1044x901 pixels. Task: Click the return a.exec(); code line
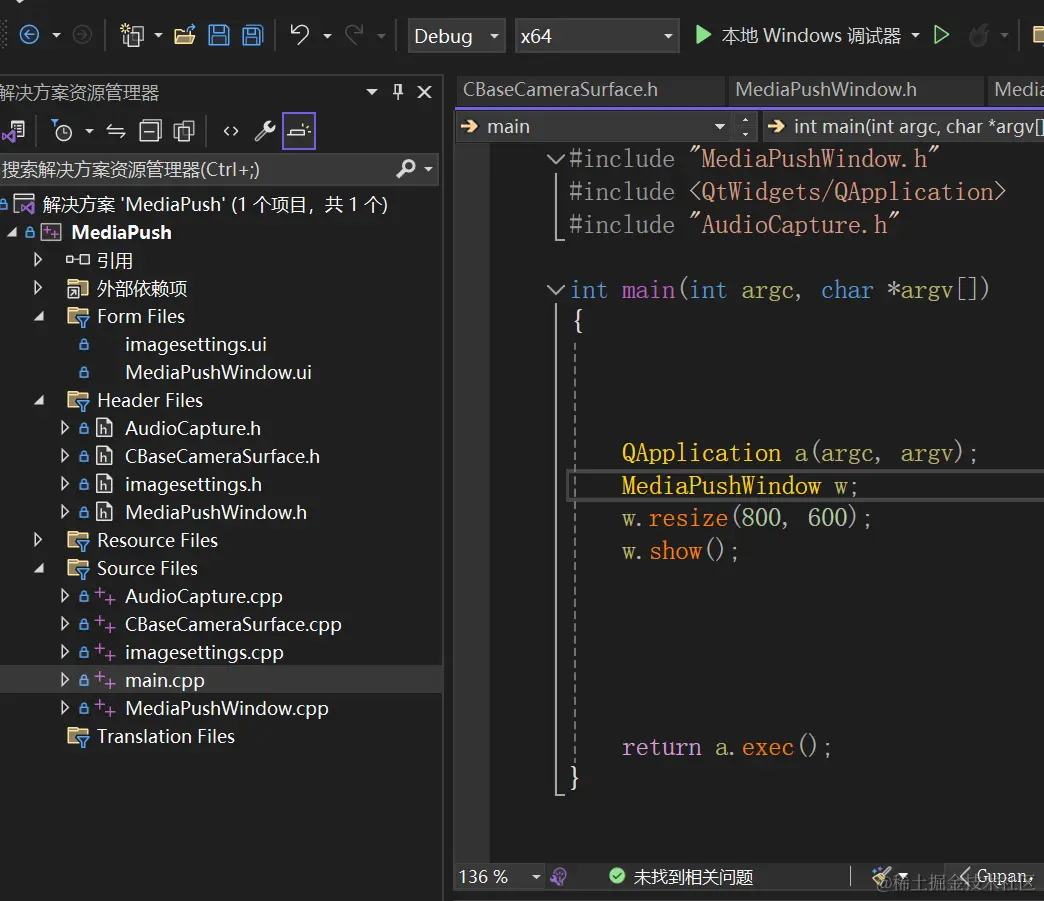click(726, 747)
